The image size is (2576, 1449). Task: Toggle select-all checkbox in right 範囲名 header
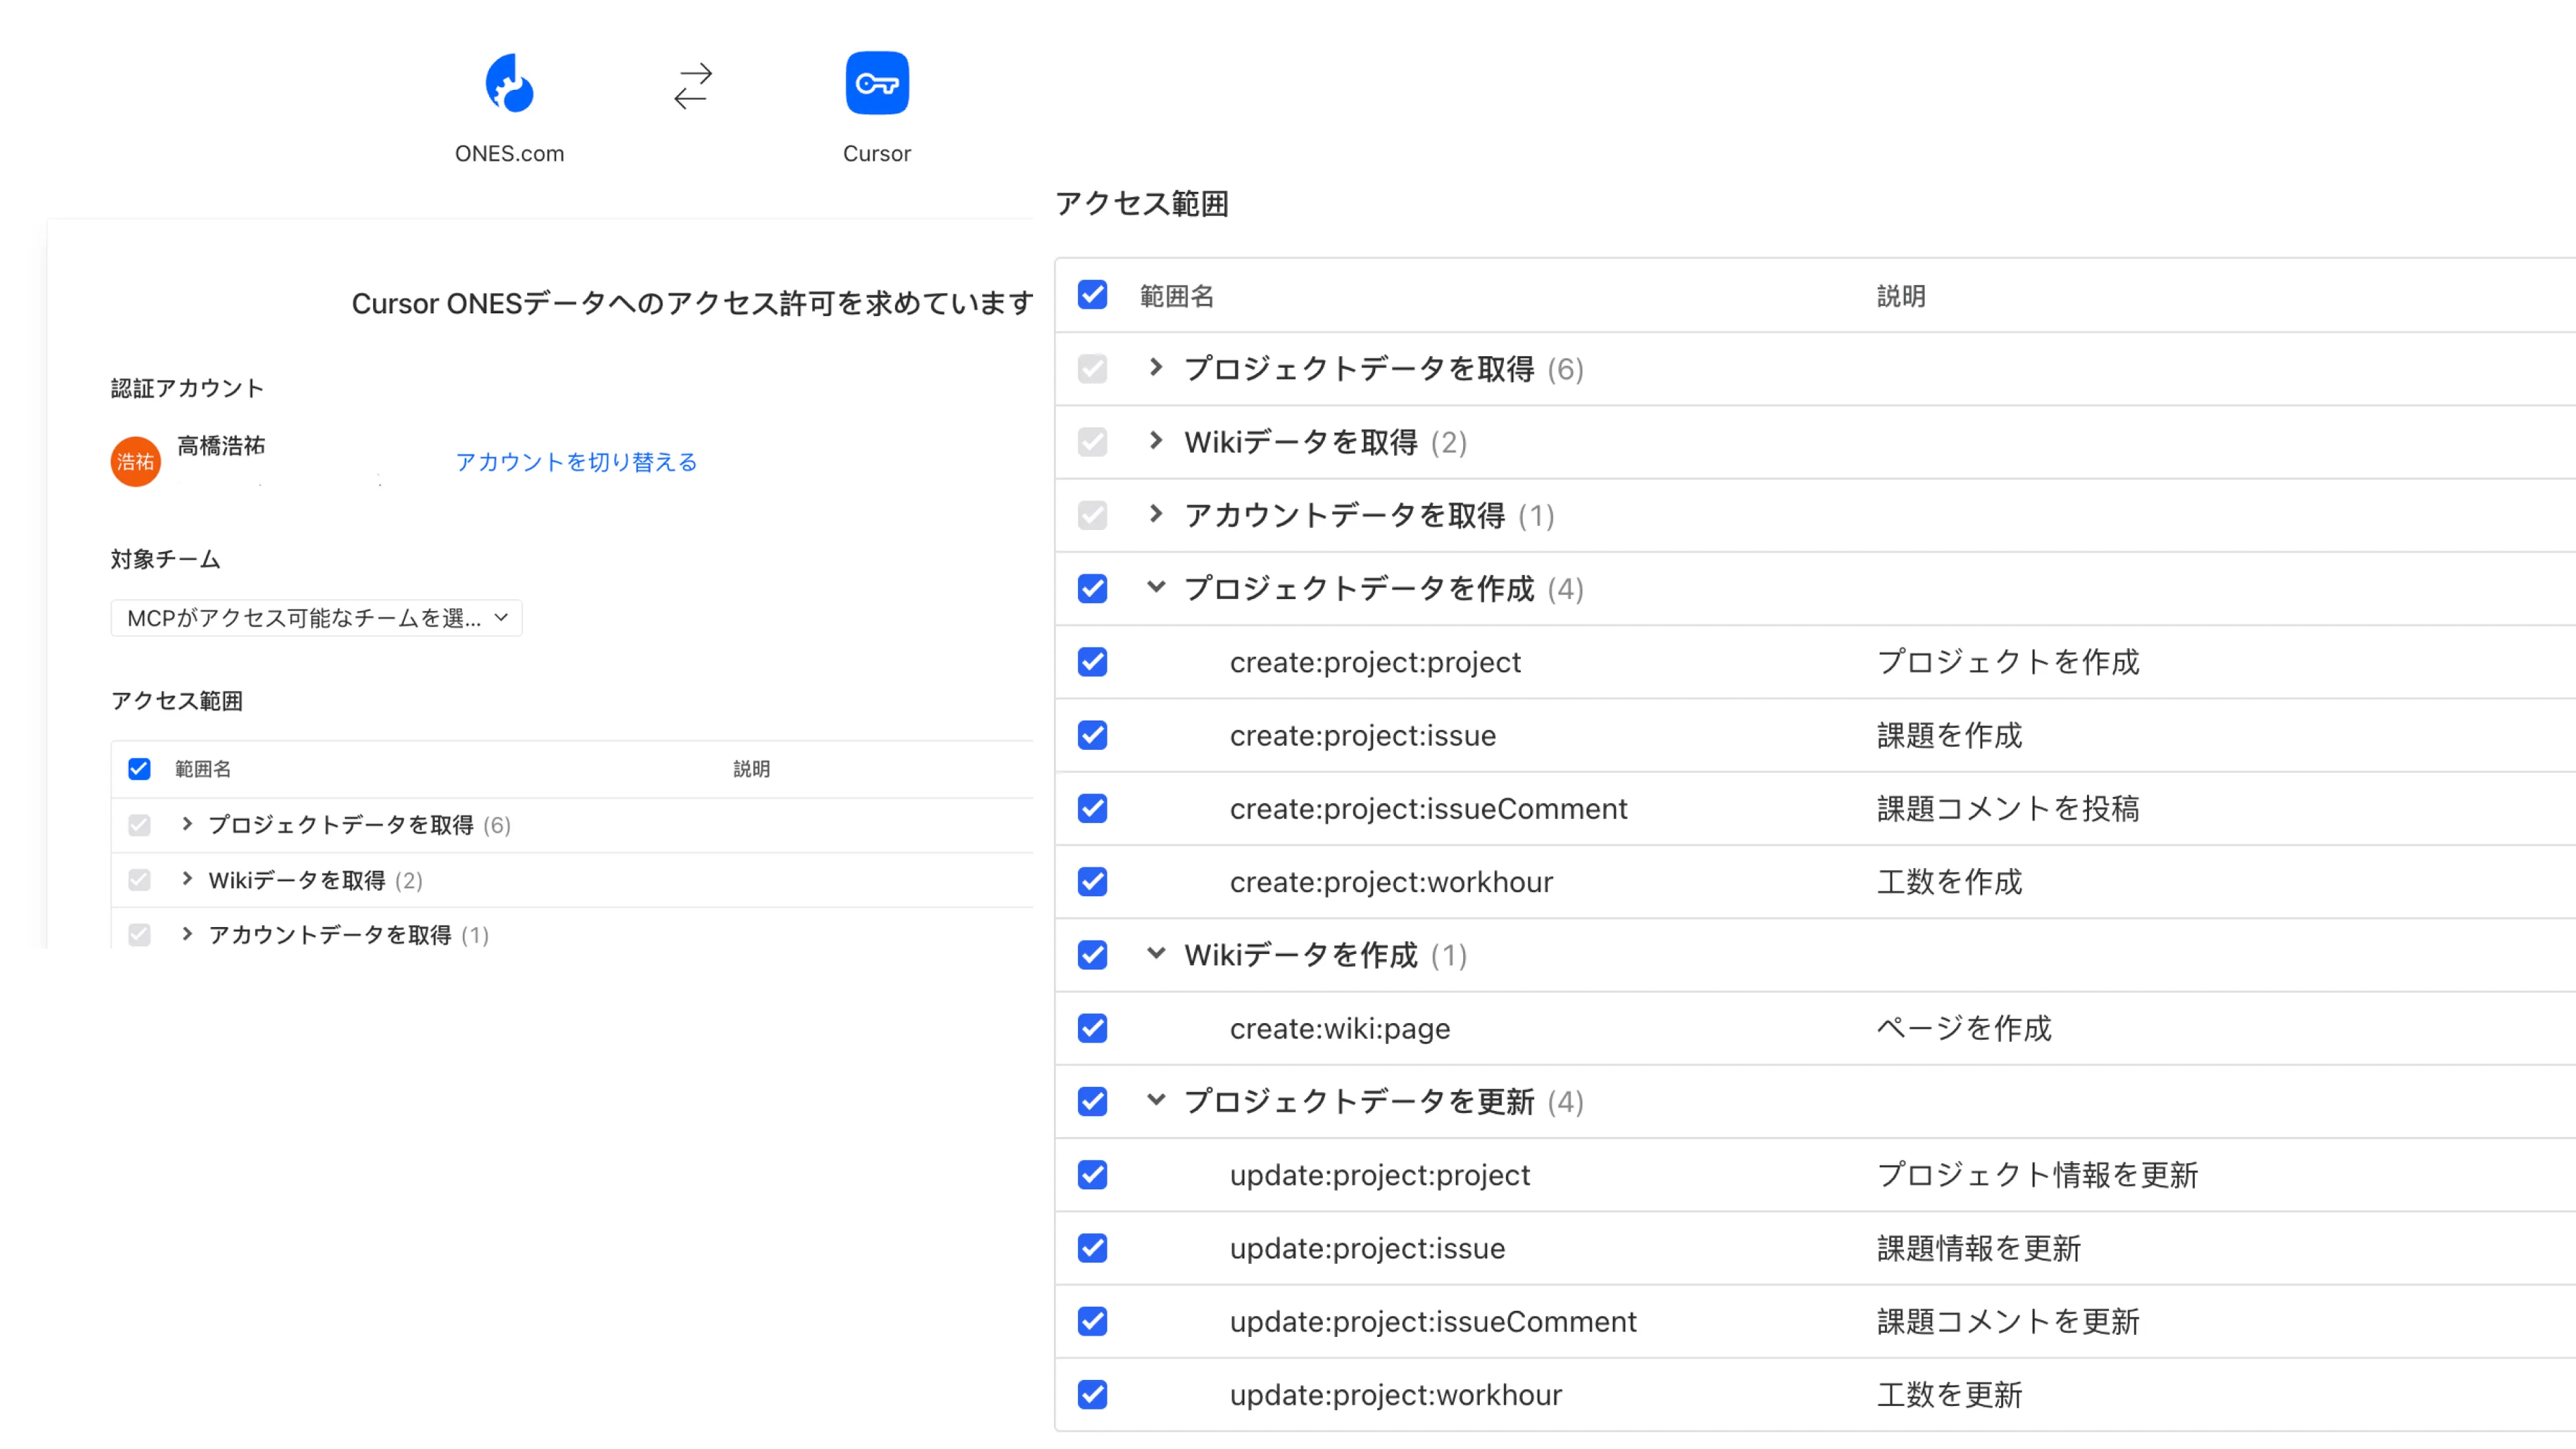tap(1092, 295)
